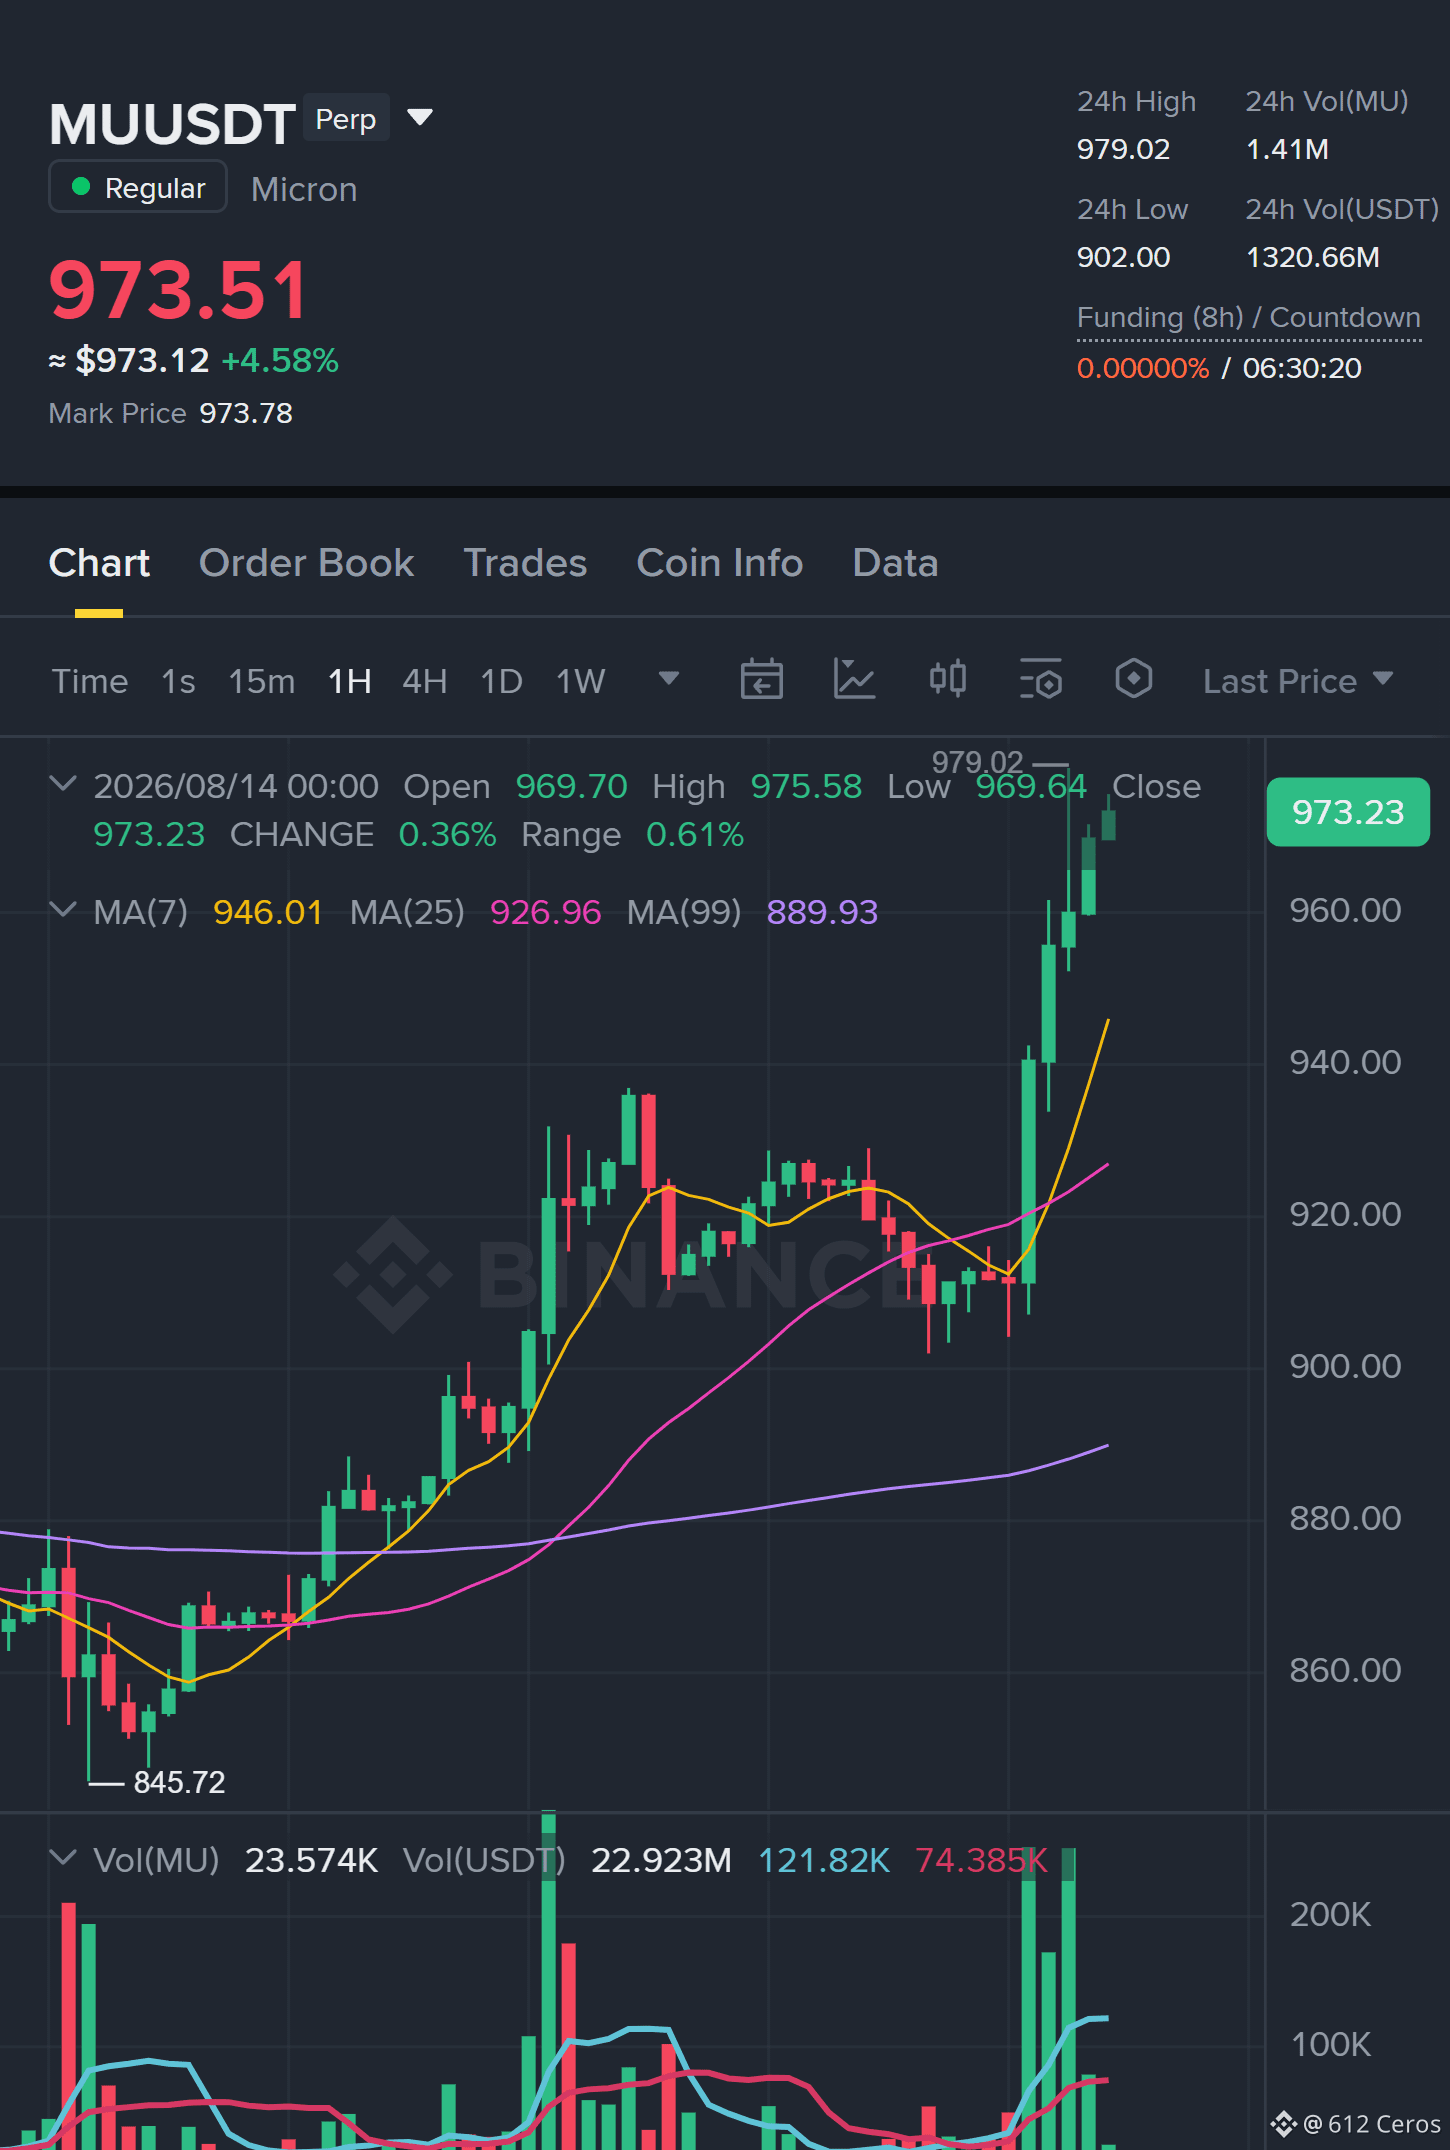The height and width of the screenshot is (2150, 1450).
Task: Tap the 845.72 low price marker
Action: 180,1782
